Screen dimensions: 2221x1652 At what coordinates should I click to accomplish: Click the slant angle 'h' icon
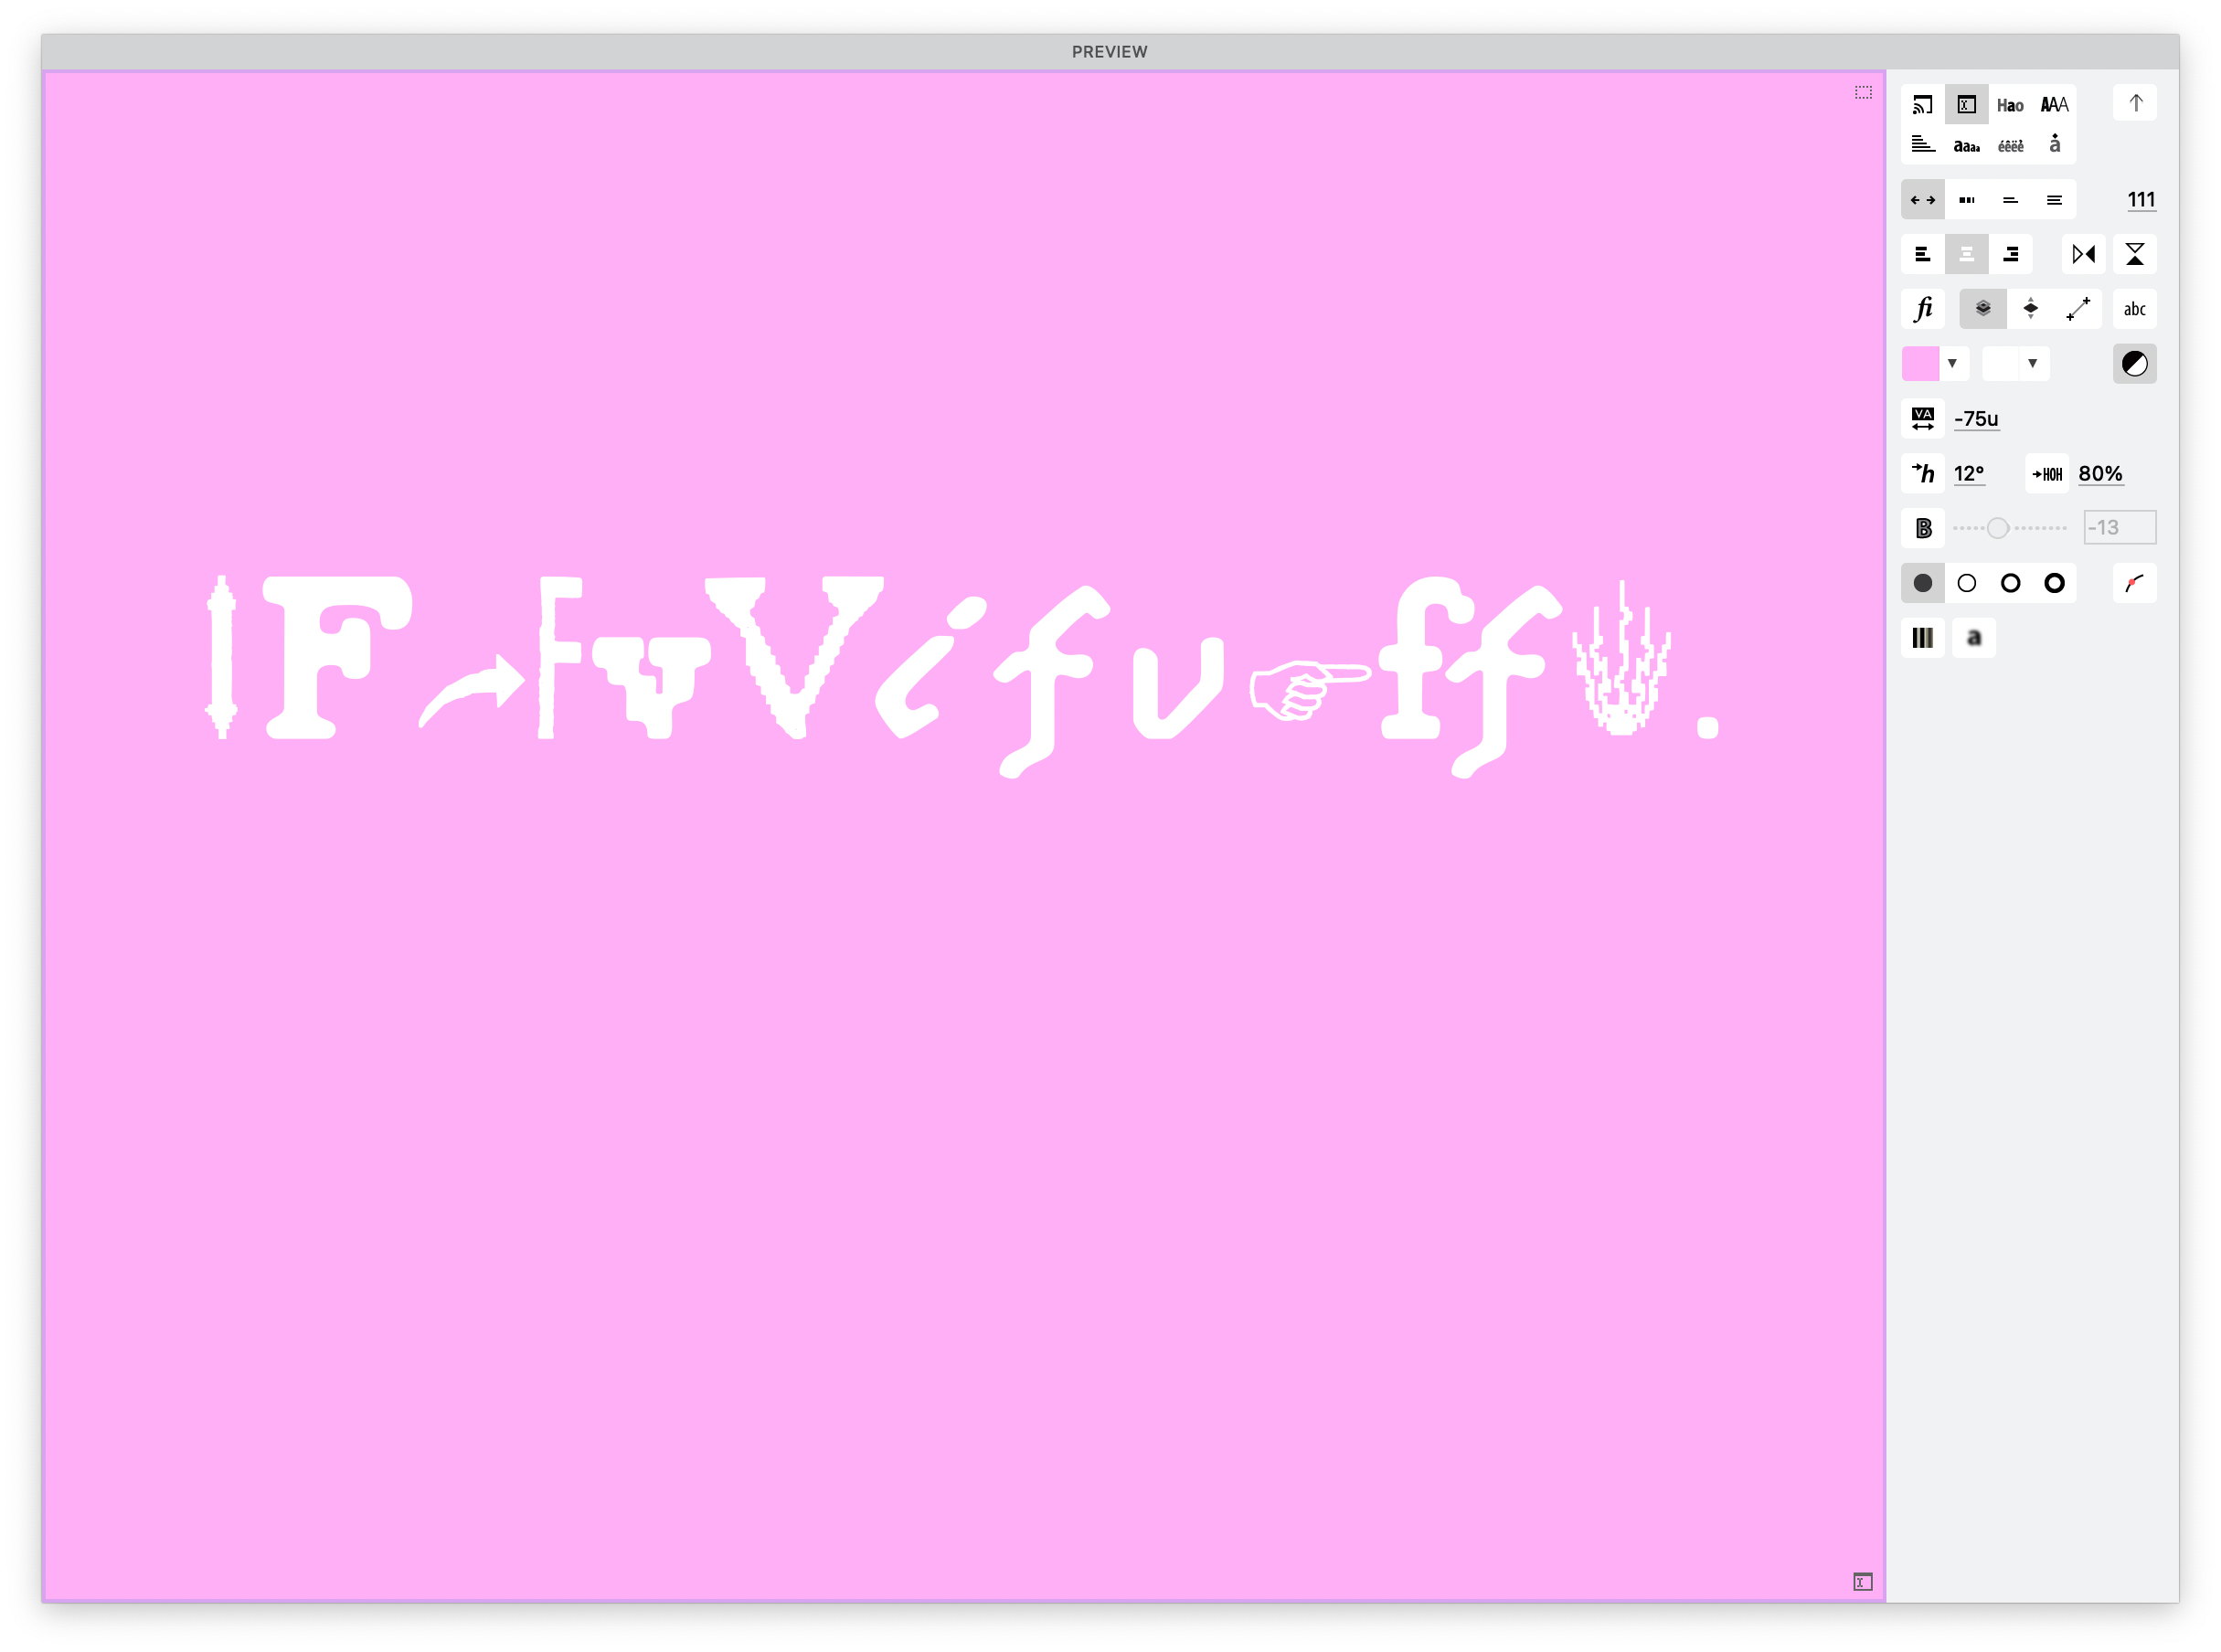tap(1922, 473)
